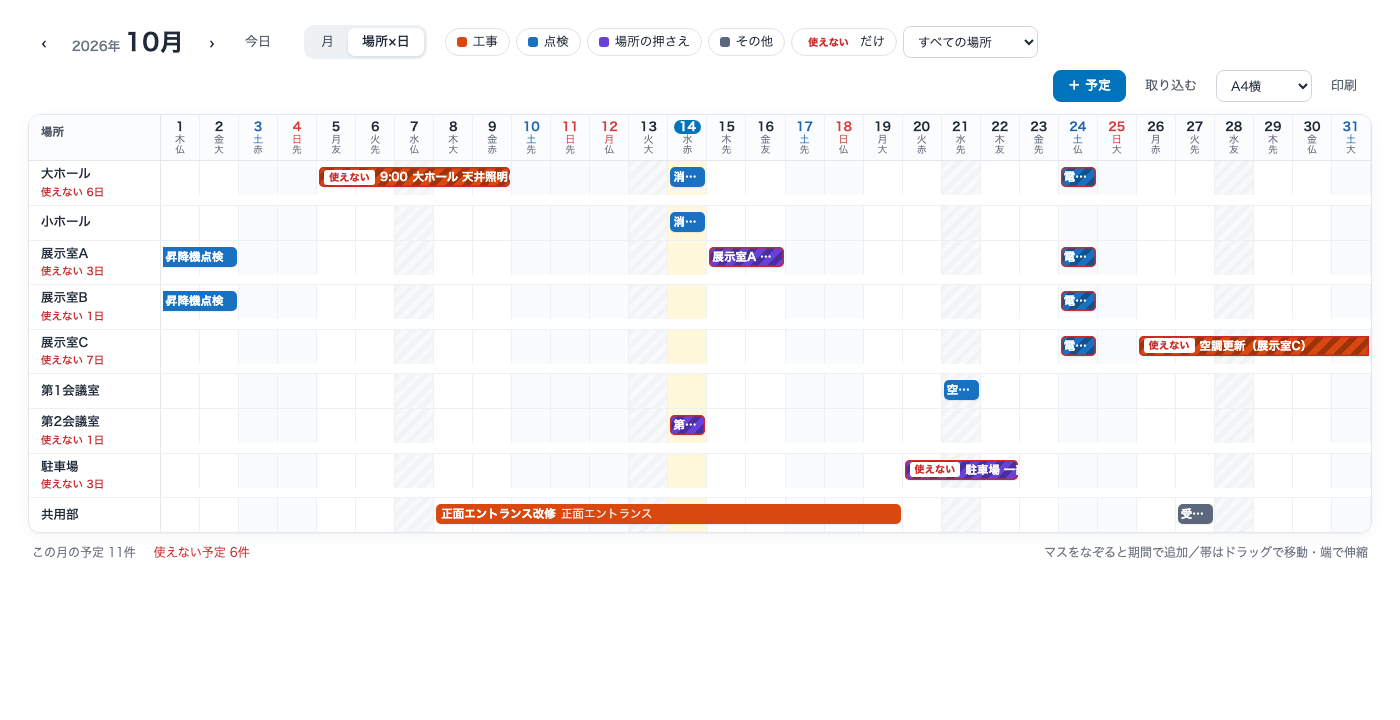Go to previous month with left chevron
This screenshot has height=720, width=1400.
(x=44, y=43)
